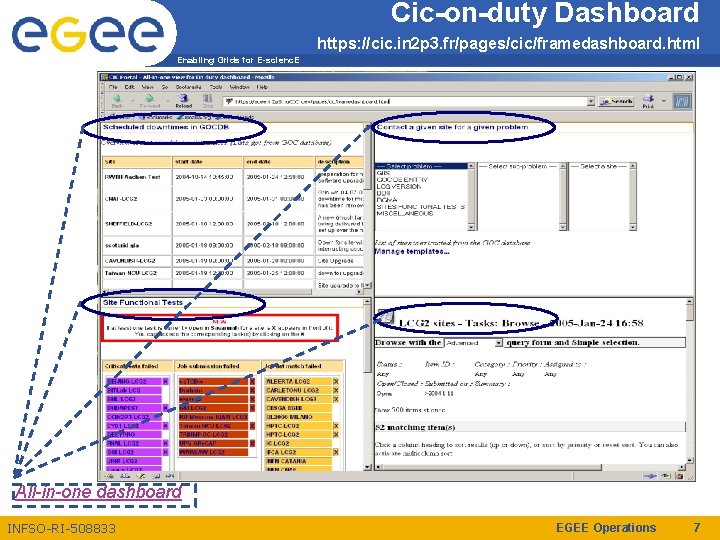
Task: Click the Reload toolbar button
Action: (183, 101)
